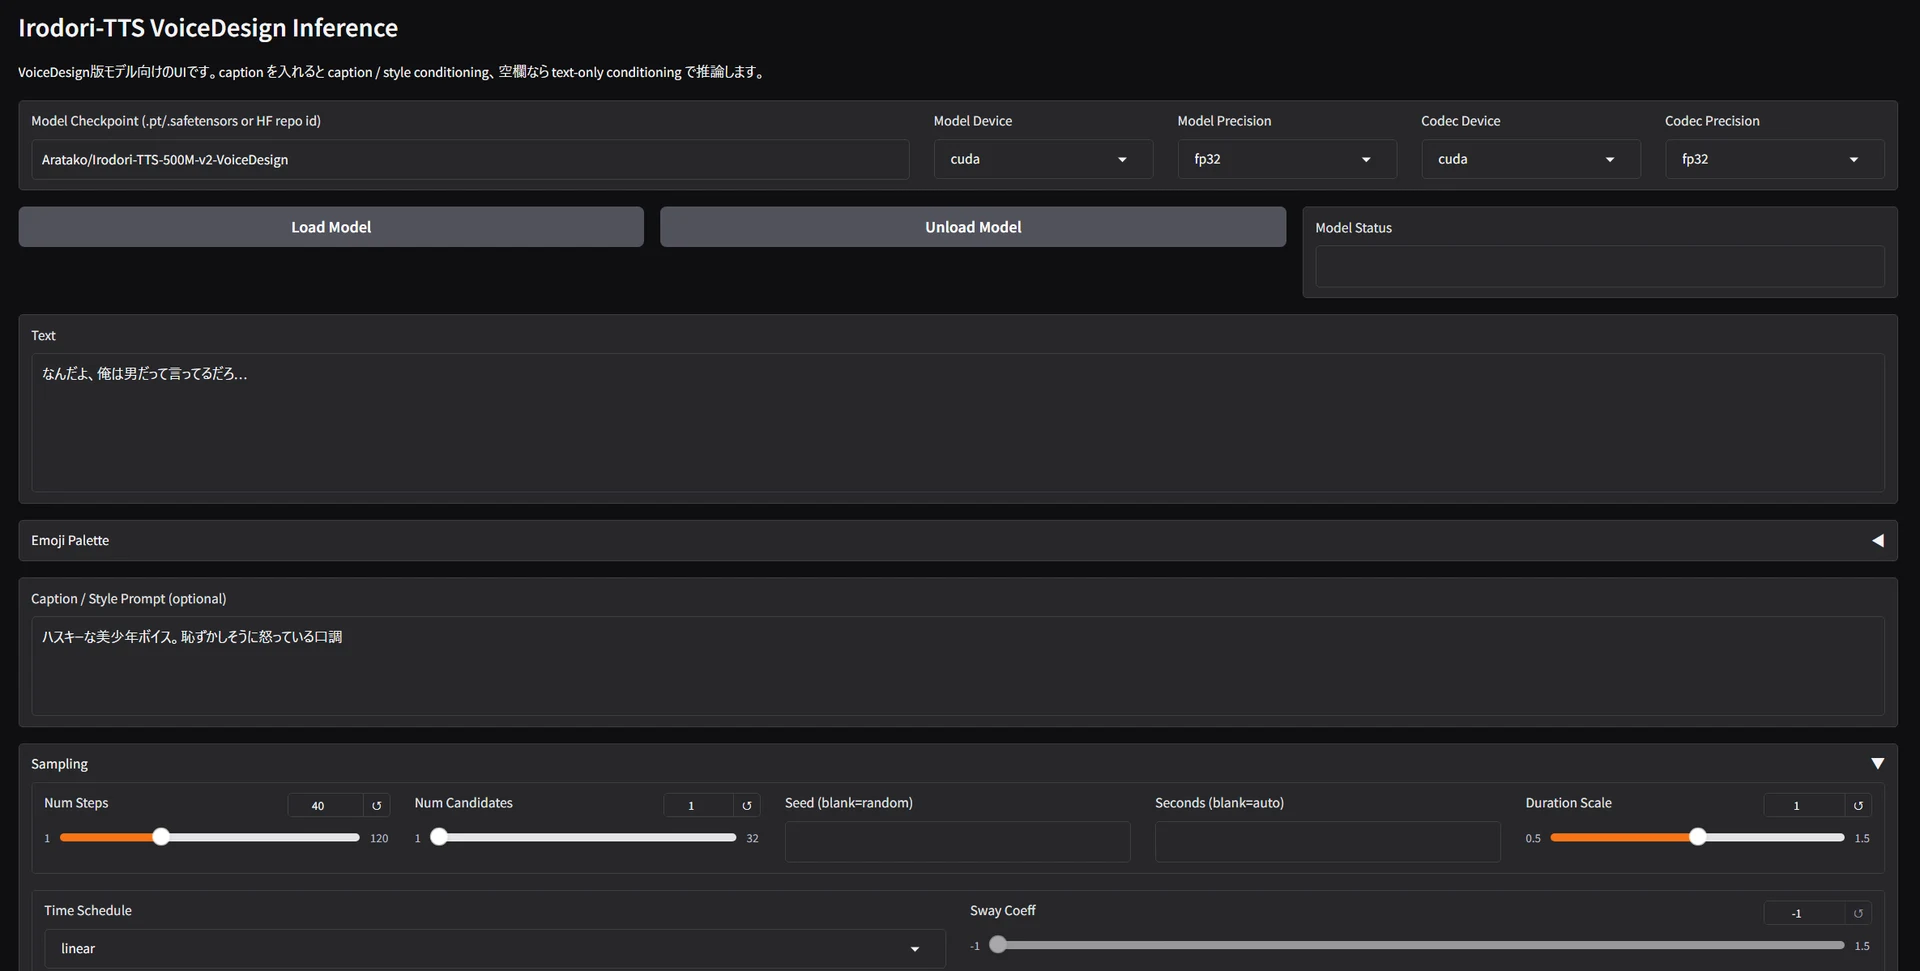This screenshot has width=1920, height=971.
Task: Adjust the Sway Coeff slider
Action: pyautogui.click(x=1418, y=945)
